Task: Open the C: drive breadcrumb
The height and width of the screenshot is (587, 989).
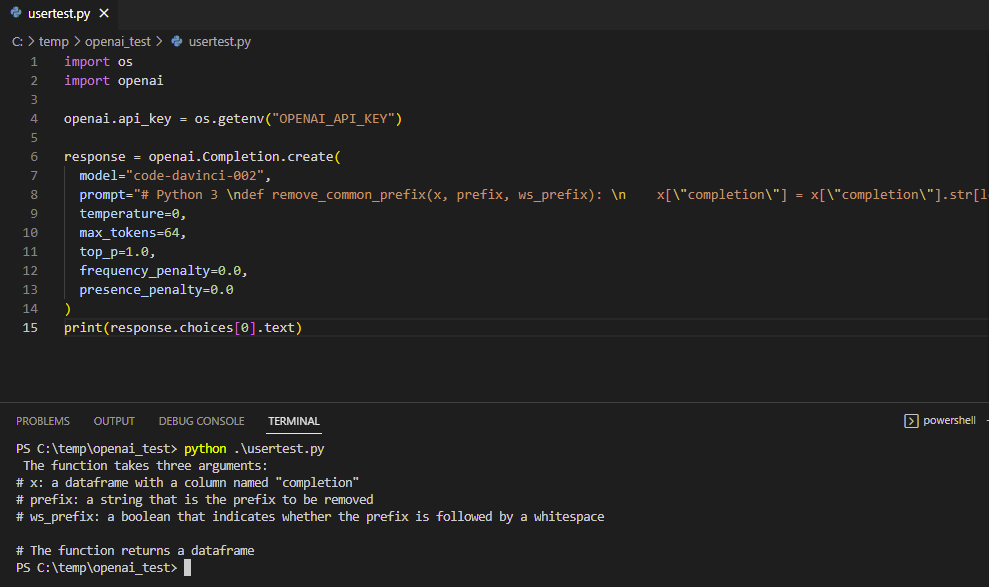Action: click(x=17, y=42)
